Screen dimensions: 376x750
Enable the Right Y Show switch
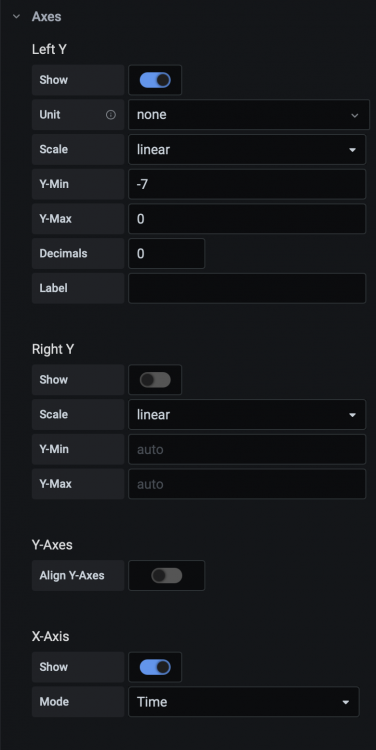pos(155,380)
